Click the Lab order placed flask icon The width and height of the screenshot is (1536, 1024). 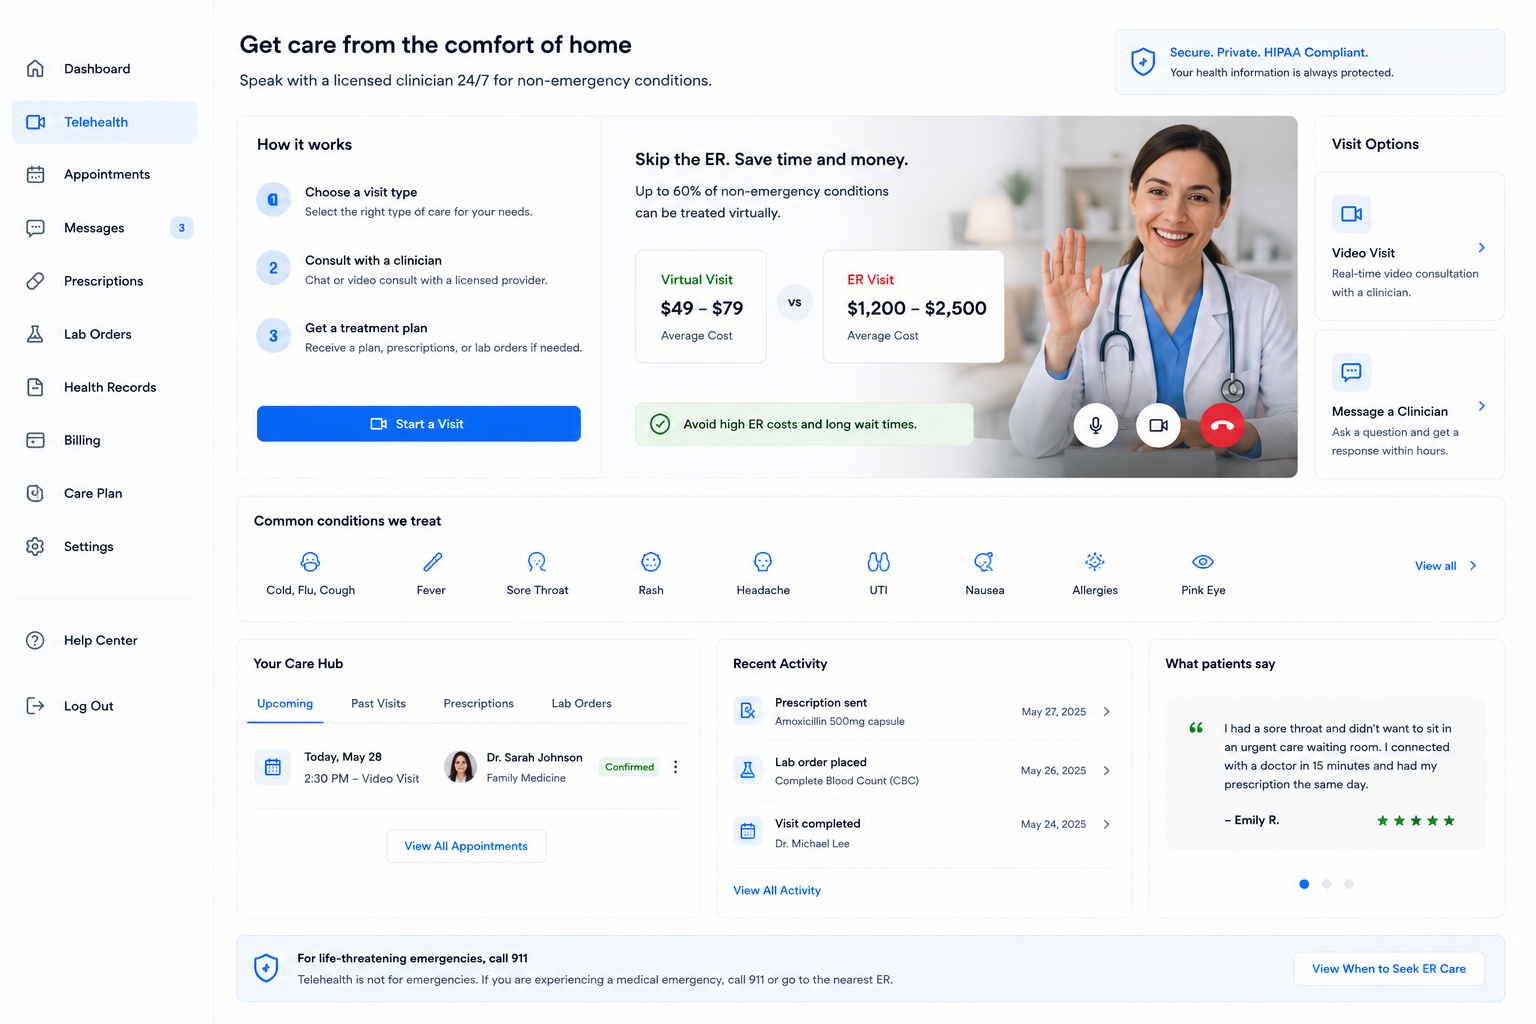(x=747, y=770)
